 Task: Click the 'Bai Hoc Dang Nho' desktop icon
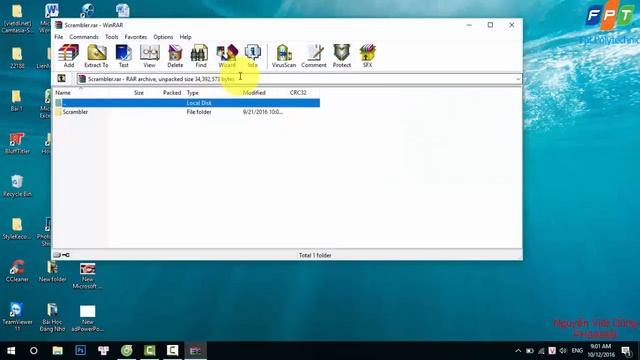coord(52,317)
